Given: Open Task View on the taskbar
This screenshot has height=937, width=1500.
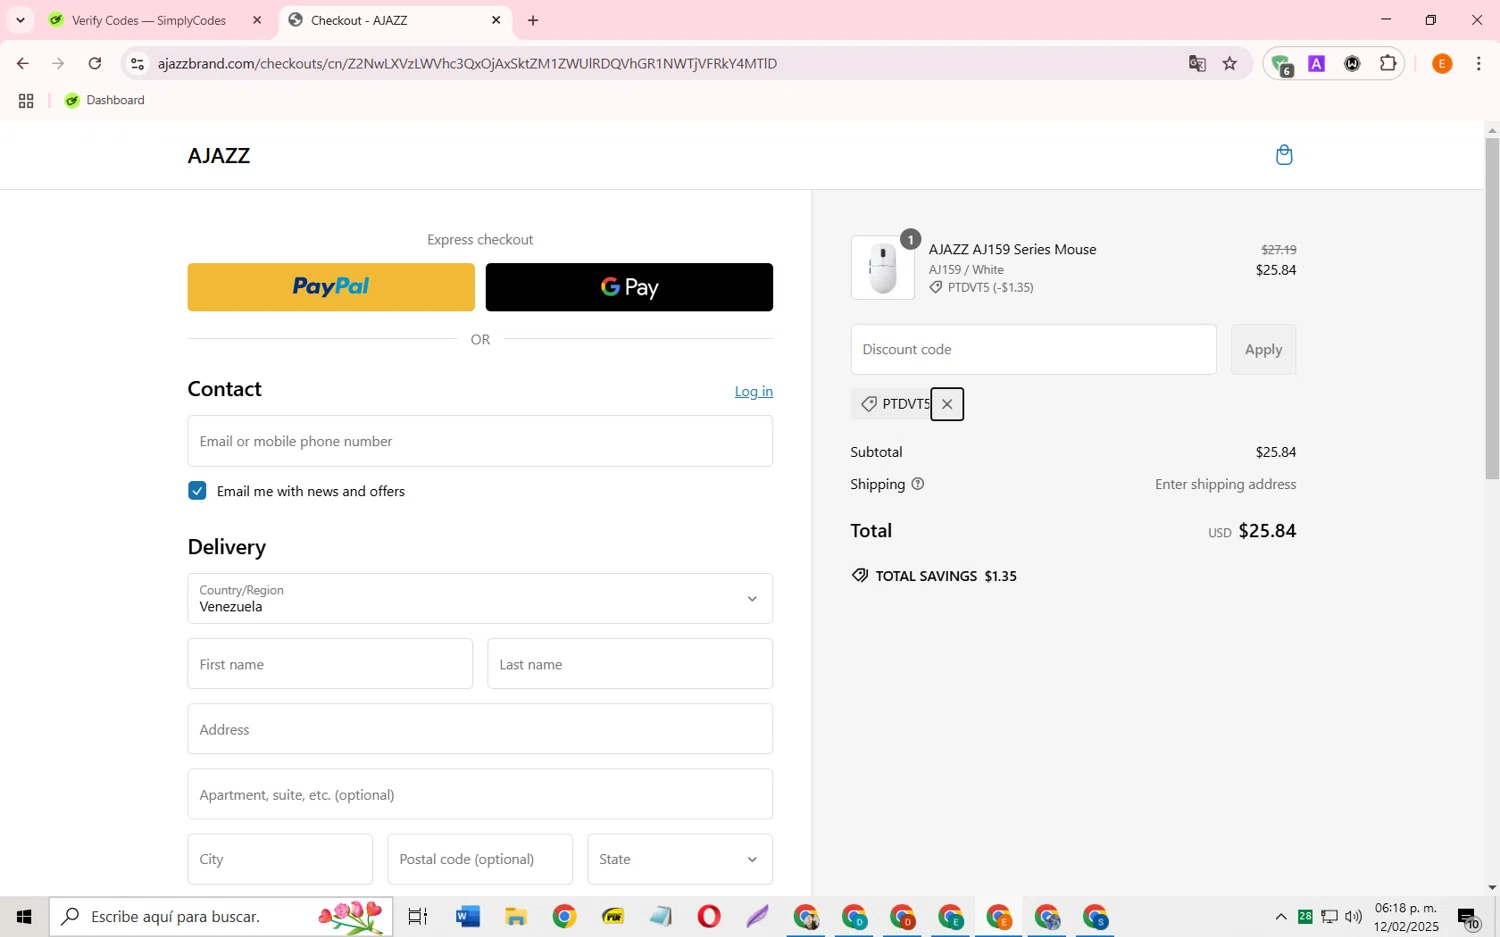Looking at the screenshot, I should 418,916.
